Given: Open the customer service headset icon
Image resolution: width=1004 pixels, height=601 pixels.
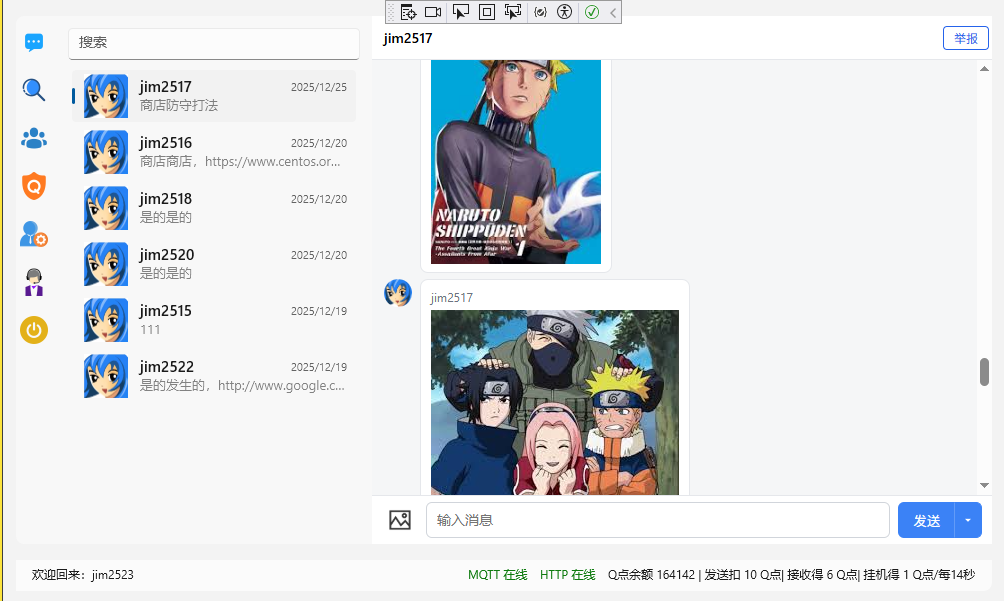Looking at the screenshot, I should [34, 282].
